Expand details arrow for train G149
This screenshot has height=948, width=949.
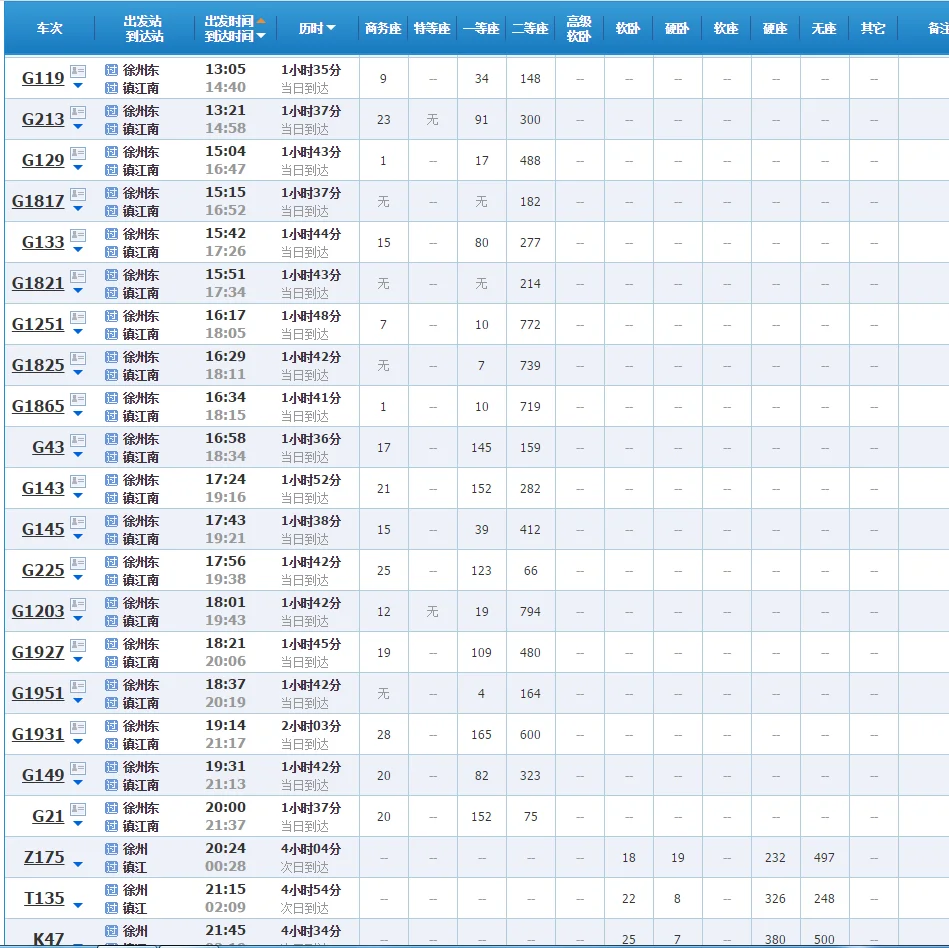click(78, 784)
